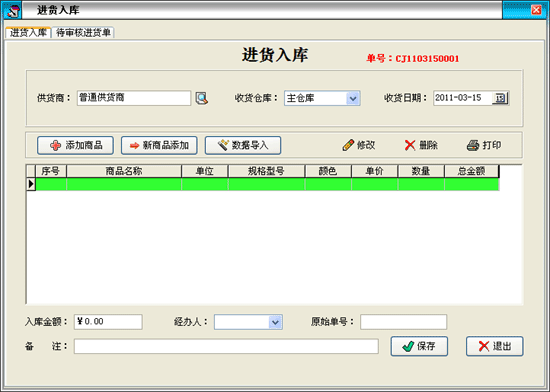The image size is (550, 392).
Task: Open the 进货入库 tab
Action: pos(28,33)
